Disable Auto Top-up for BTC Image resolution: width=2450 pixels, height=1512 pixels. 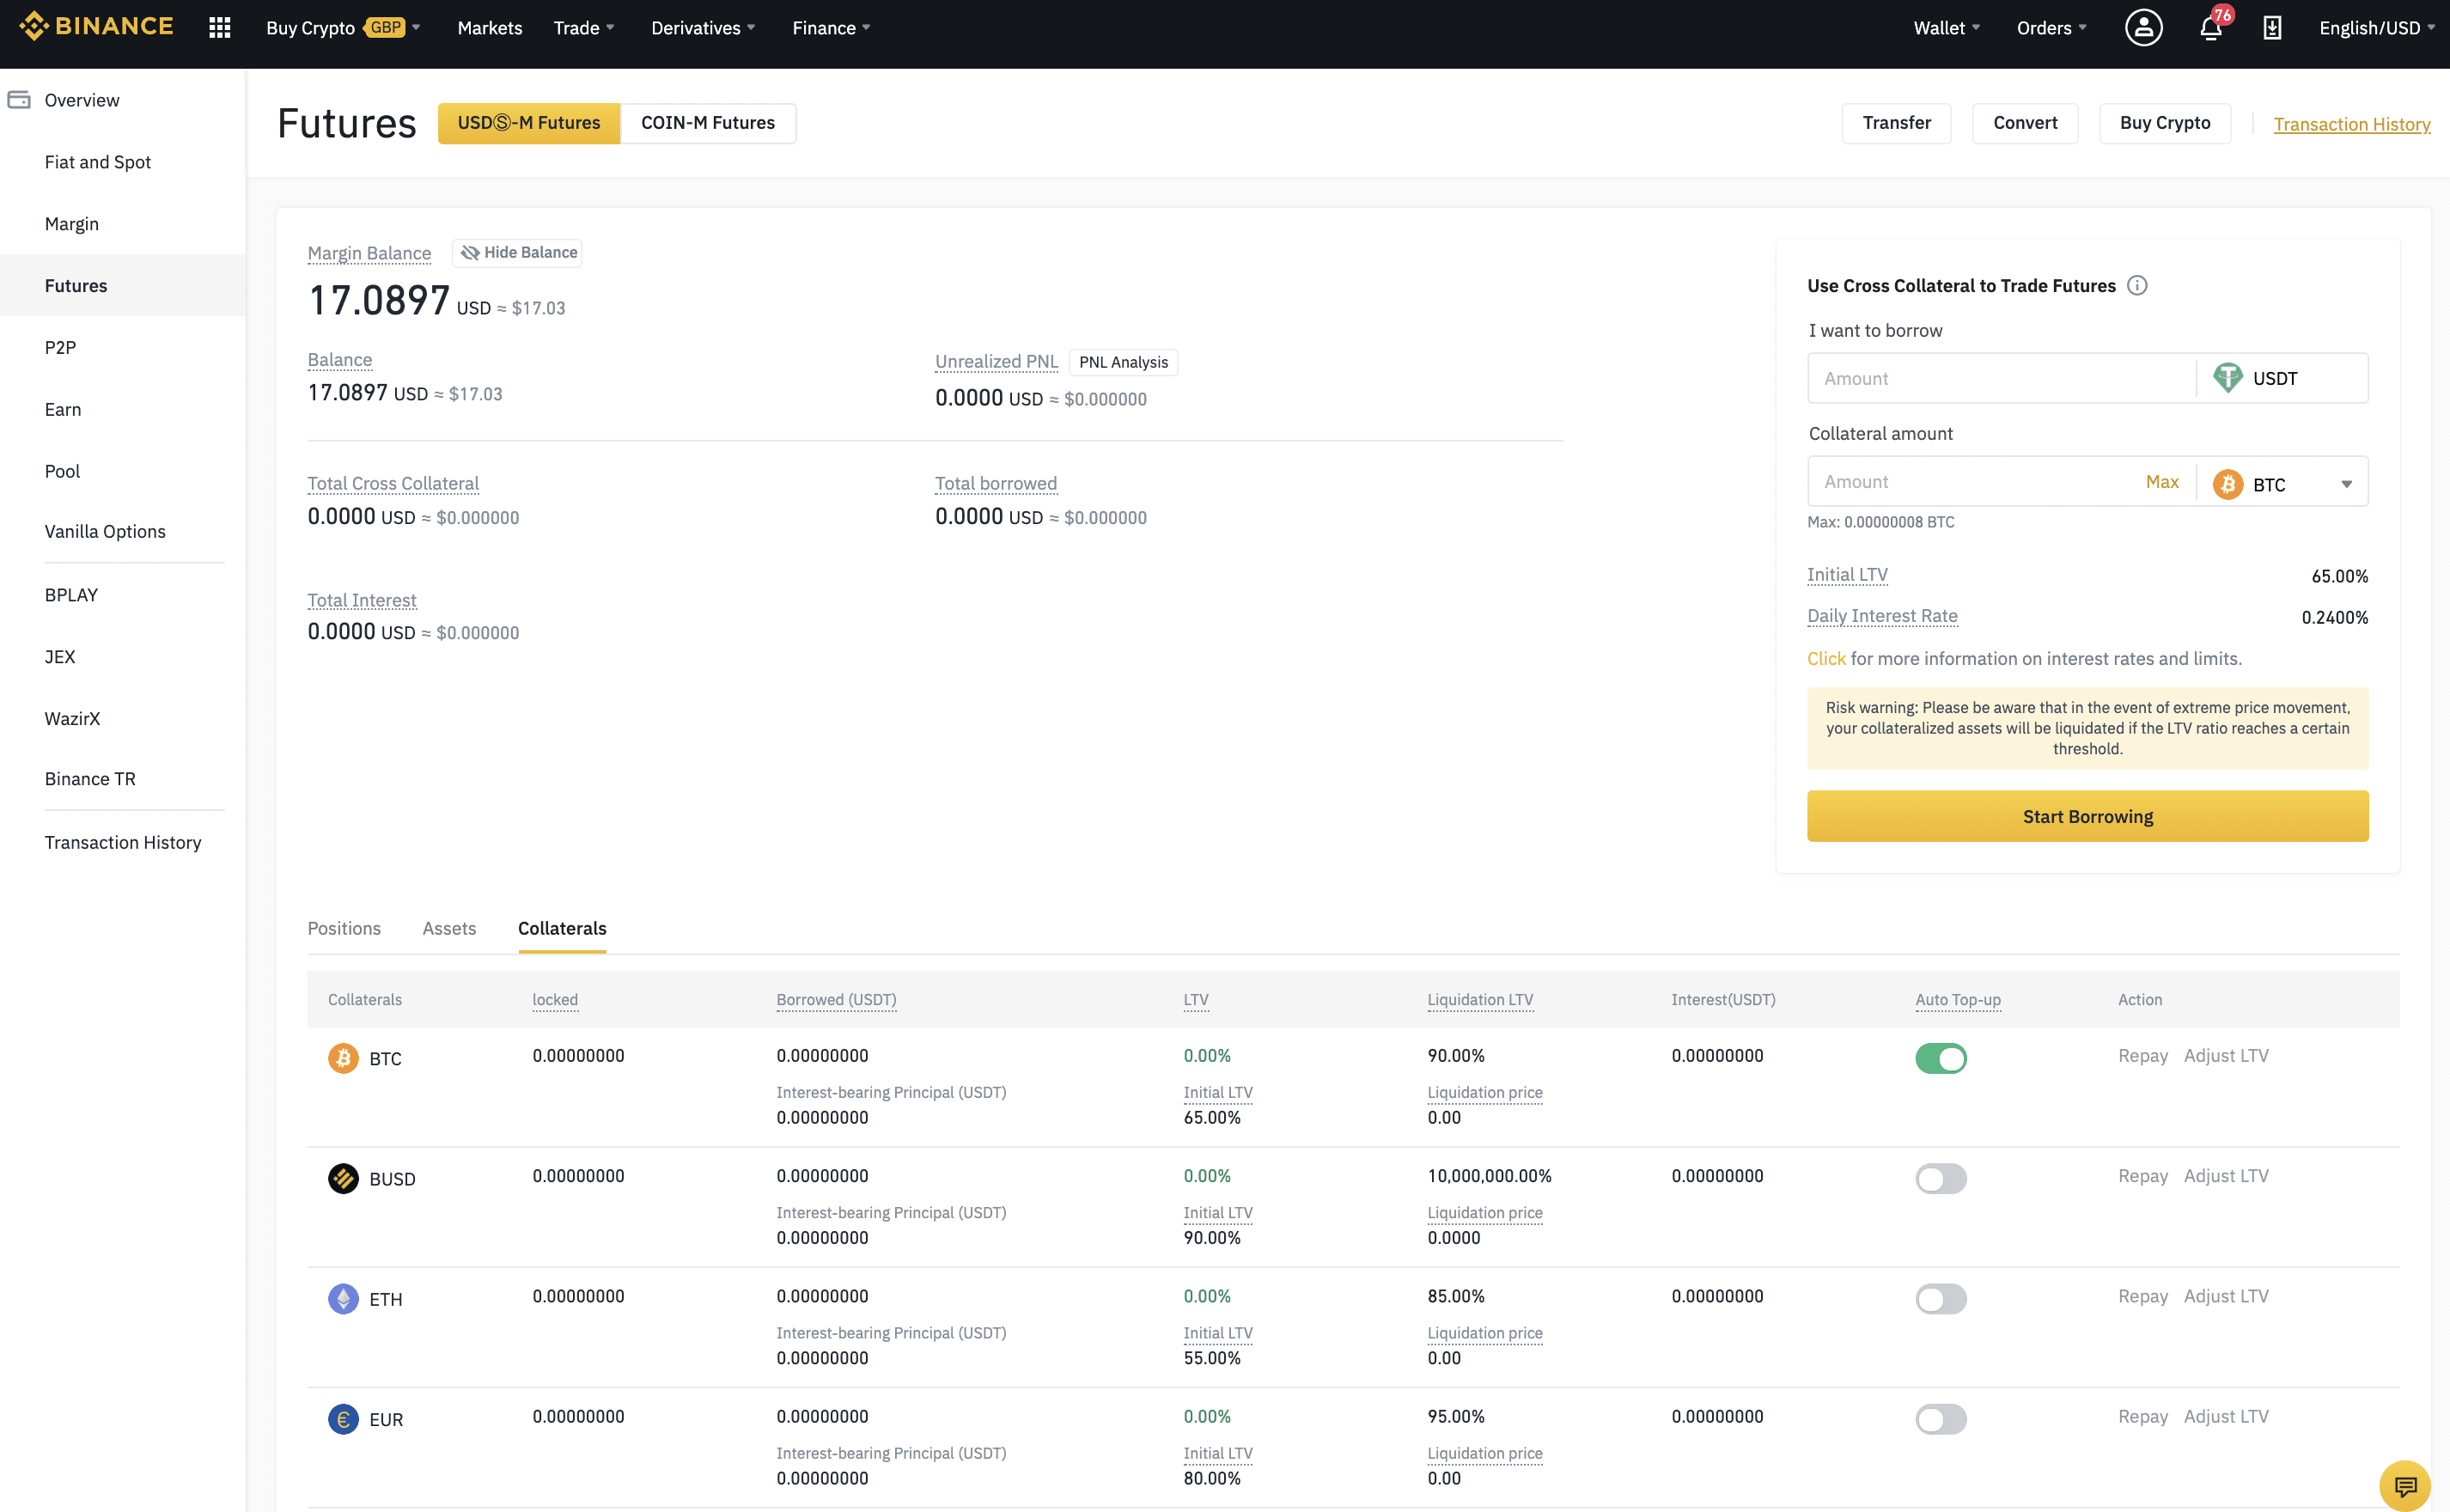[x=1940, y=1058]
